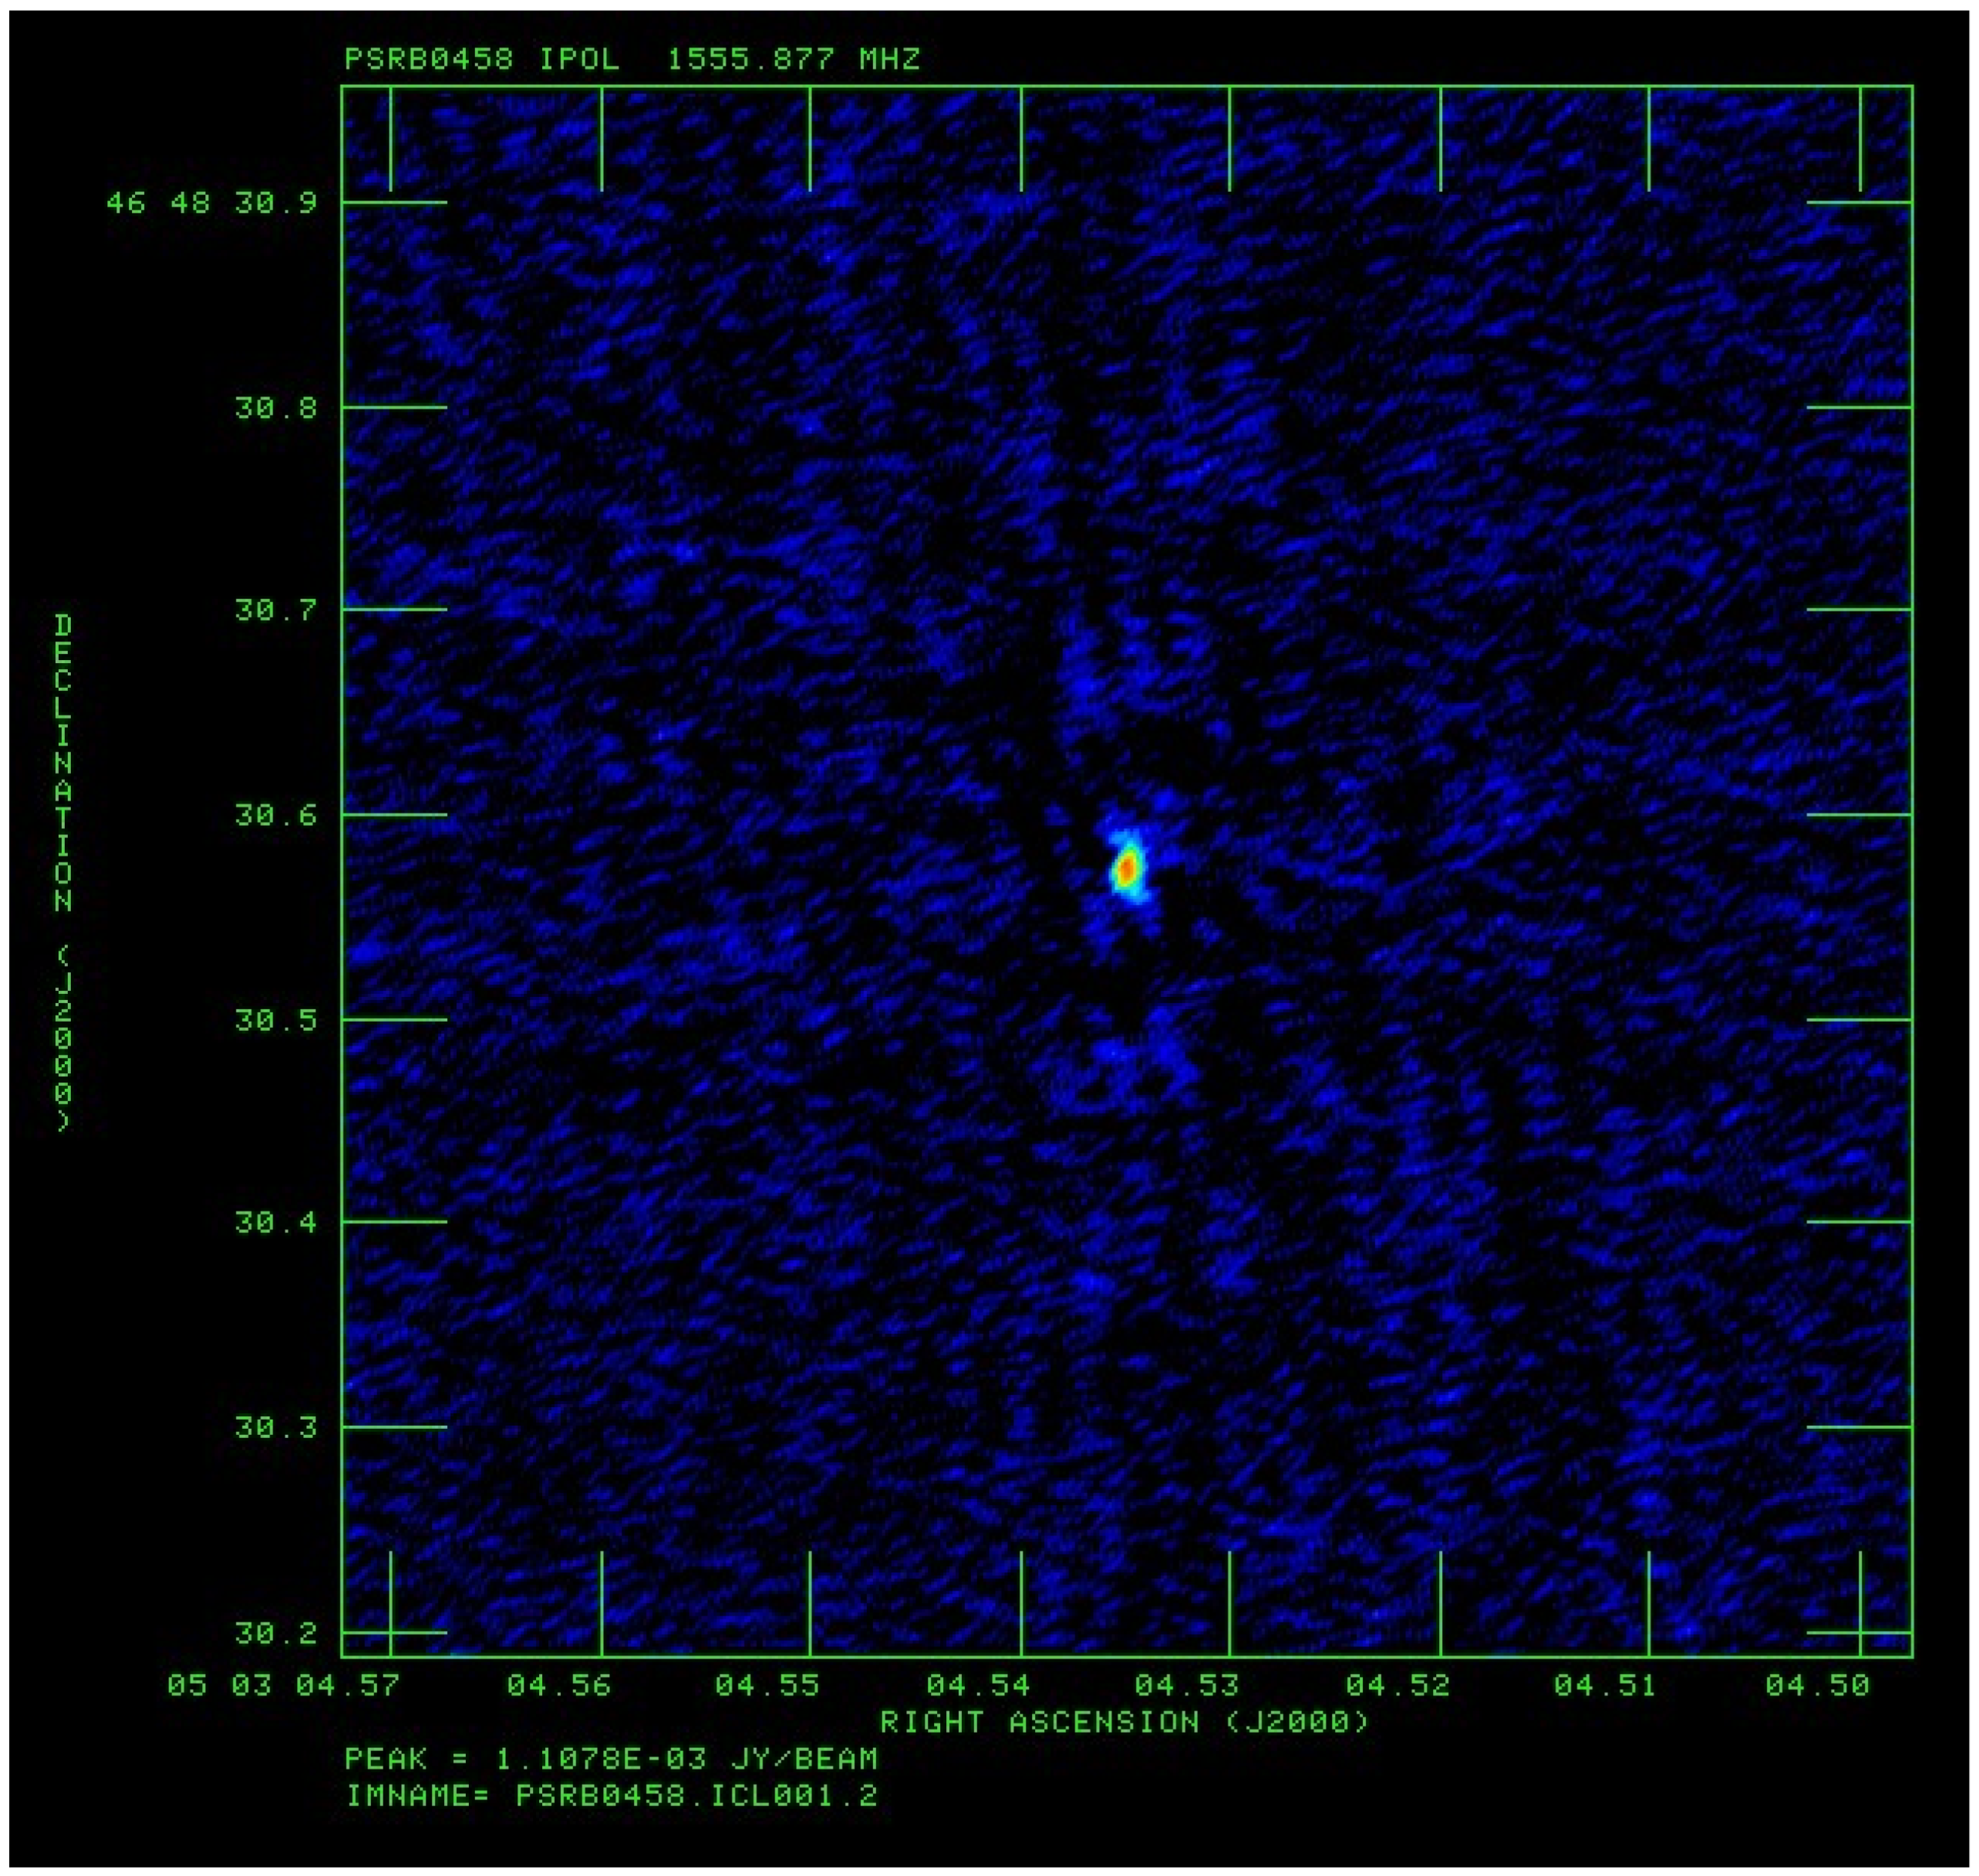Click the declination tick label 30.2

(x=276, y=1633)
